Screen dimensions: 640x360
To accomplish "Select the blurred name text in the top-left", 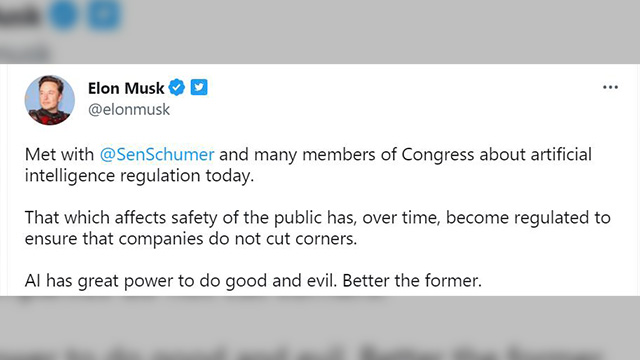I will click(20, 16).
